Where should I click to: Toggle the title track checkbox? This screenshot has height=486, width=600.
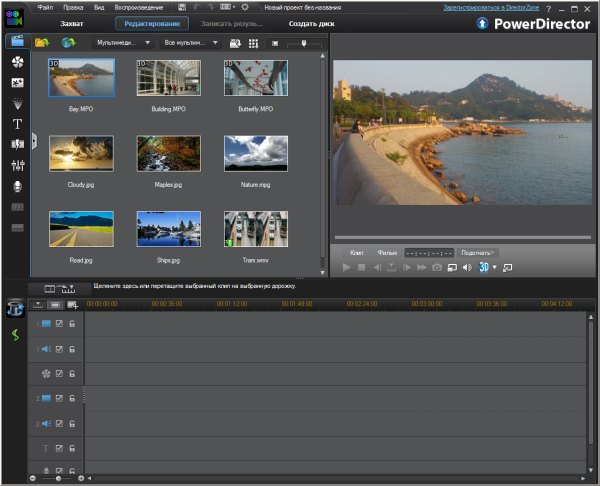[59, 448]
